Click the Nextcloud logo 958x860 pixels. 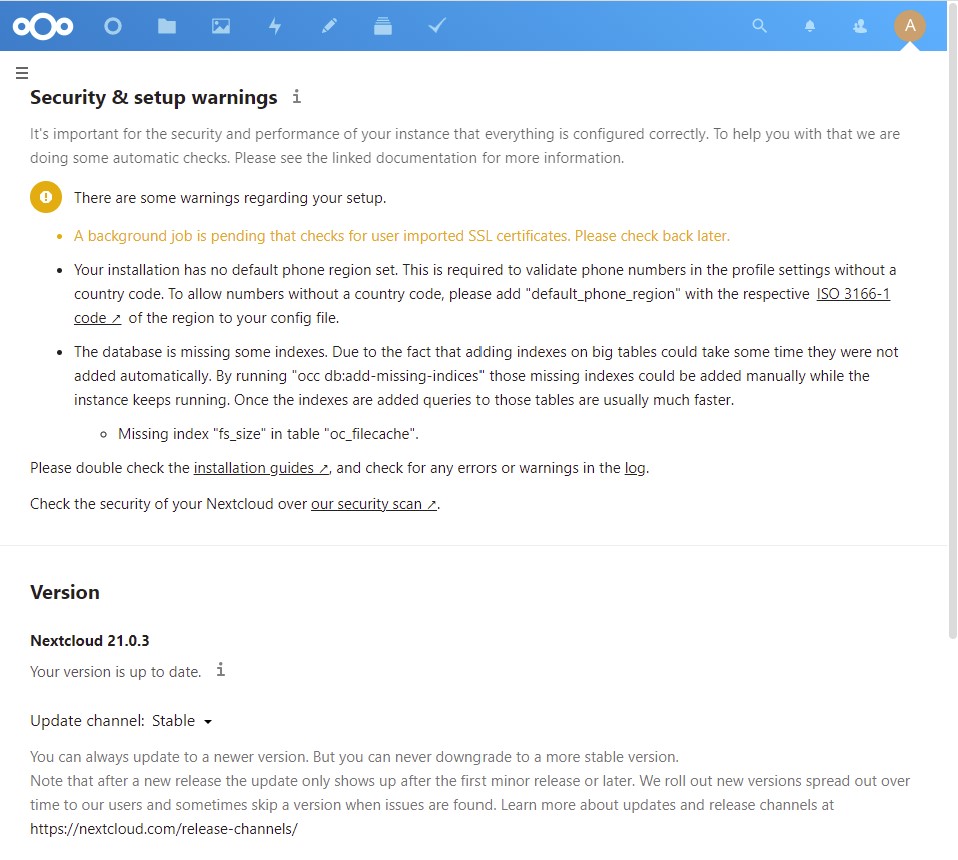[x=43, y=26]
